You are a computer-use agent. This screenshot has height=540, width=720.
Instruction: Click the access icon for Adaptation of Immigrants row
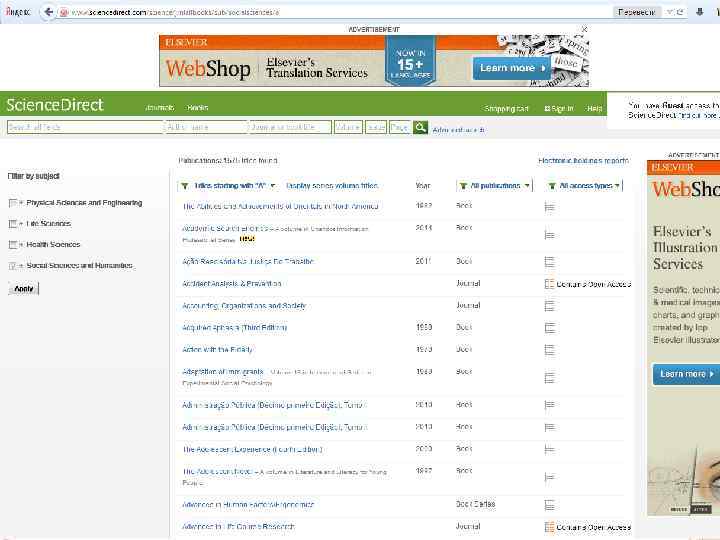(x=549, y=378)
